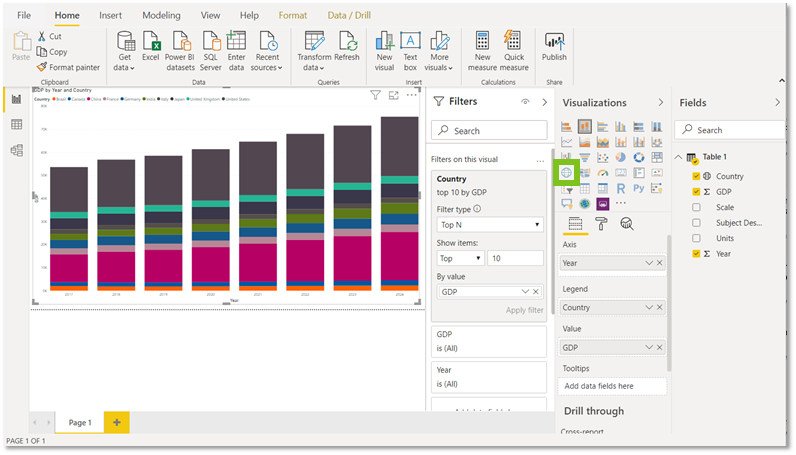Enable the Units field checkbox
The image size is (796, 455).
696,238
